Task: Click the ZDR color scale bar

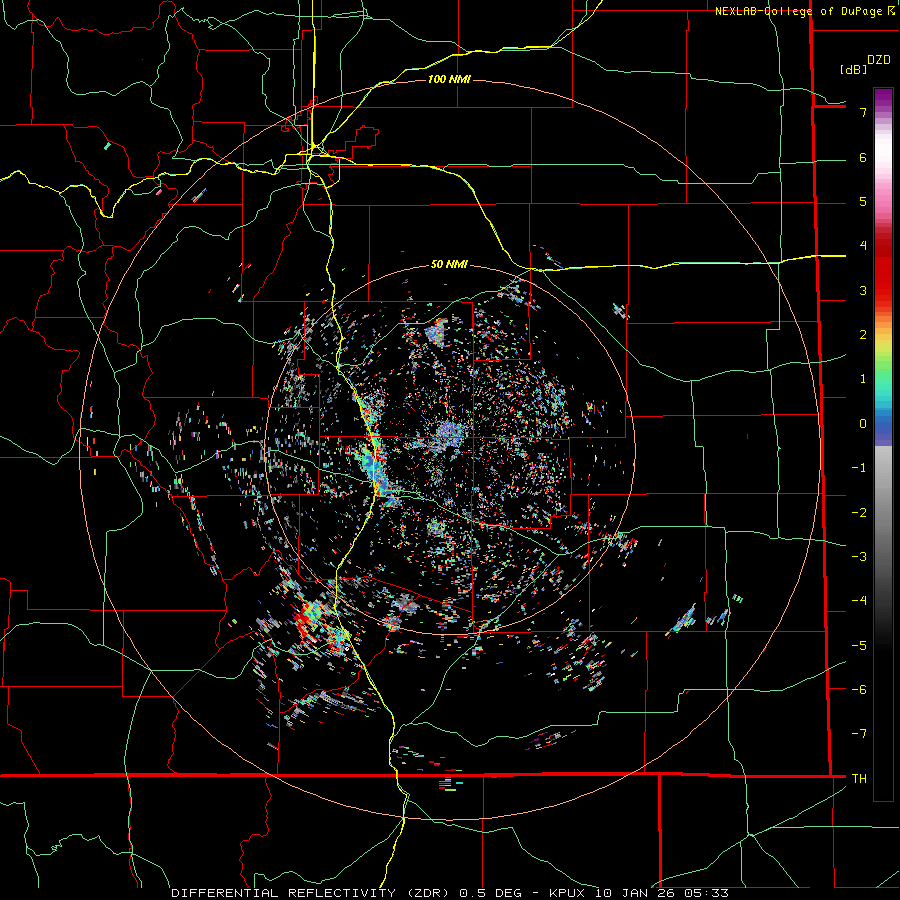Action: 883,444
